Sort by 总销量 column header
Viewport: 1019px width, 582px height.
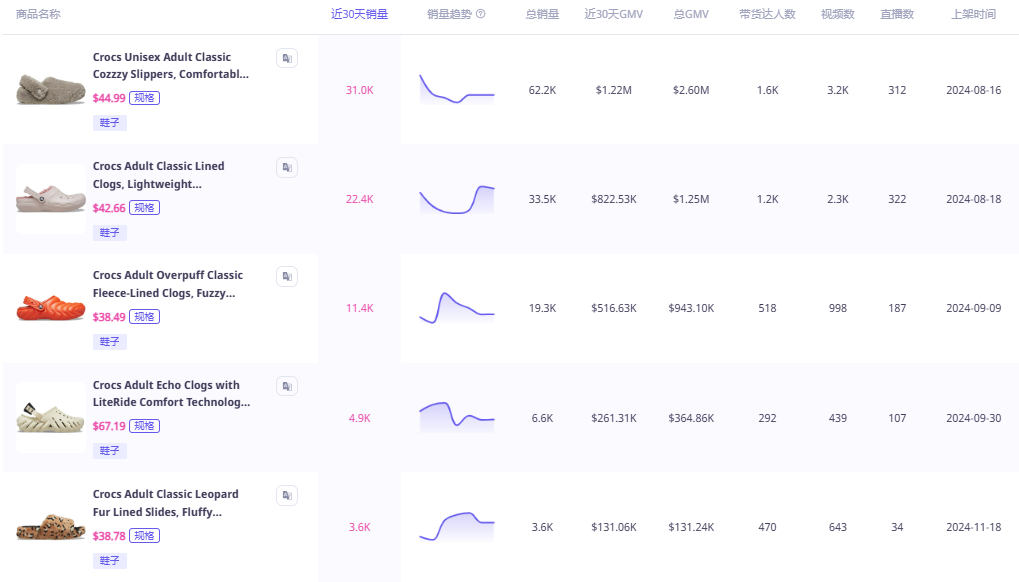[x=542, y=14]
